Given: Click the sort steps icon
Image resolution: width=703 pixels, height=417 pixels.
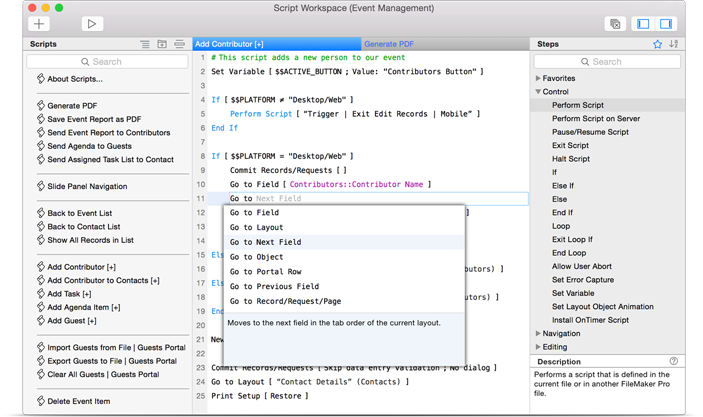Looking at the screenshot, I should 673,44.
